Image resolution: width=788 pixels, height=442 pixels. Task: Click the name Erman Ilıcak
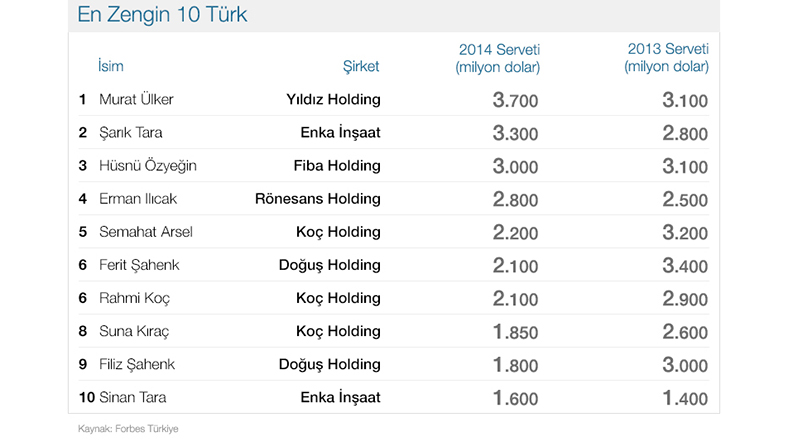(138, 199)
